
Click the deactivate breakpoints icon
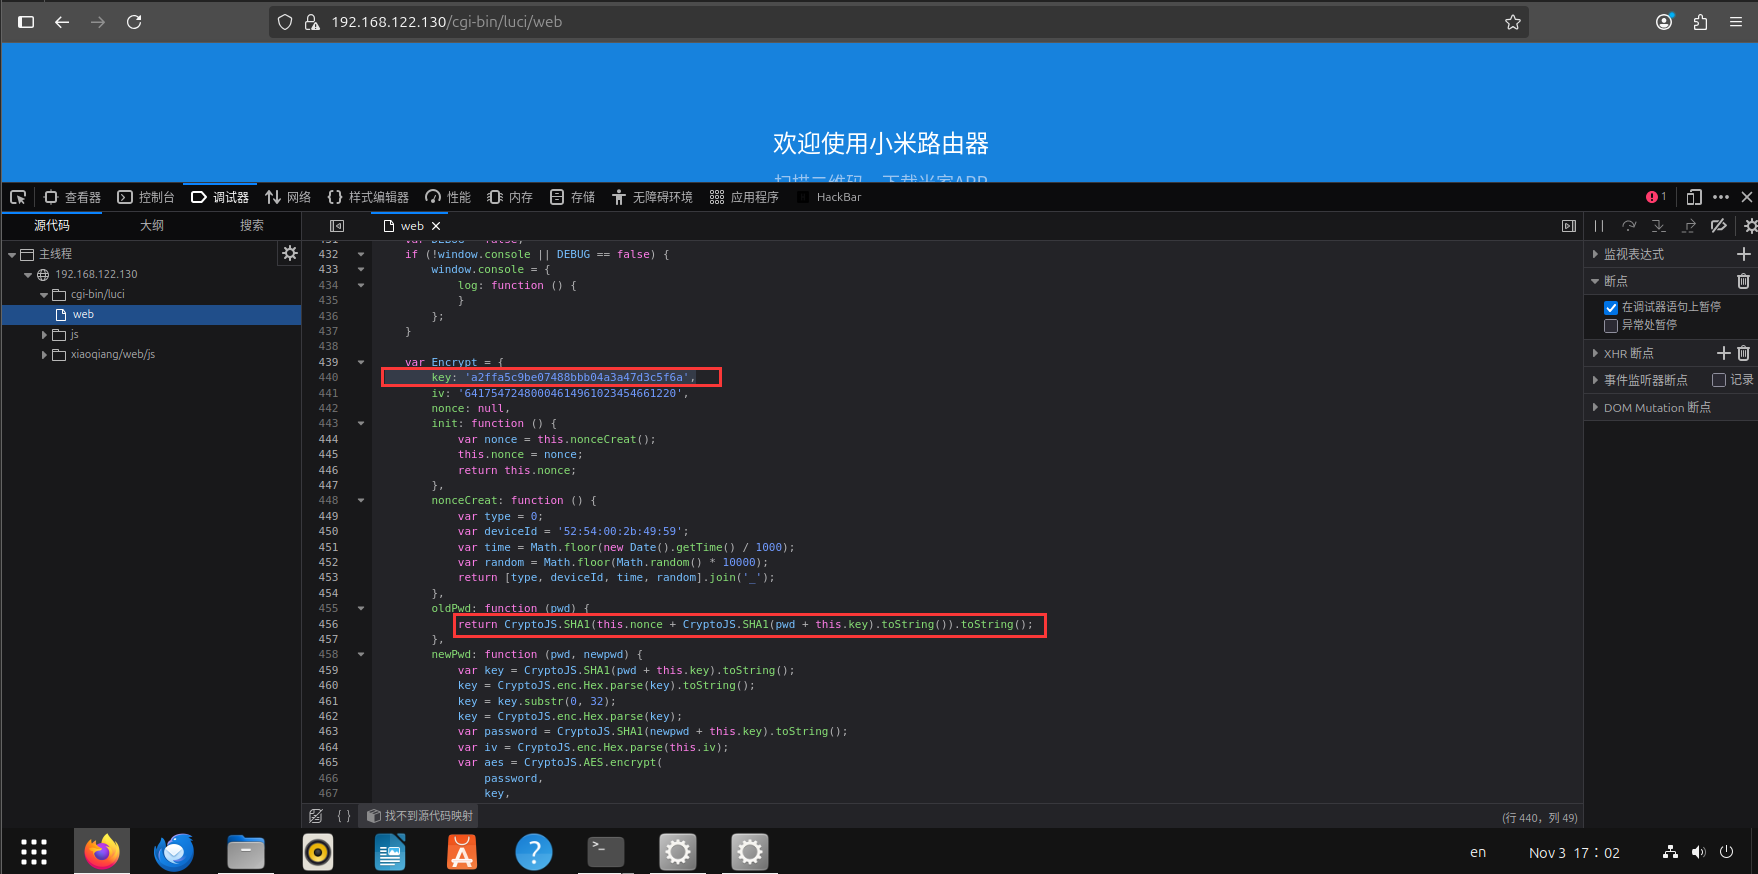coord(1718,226)
